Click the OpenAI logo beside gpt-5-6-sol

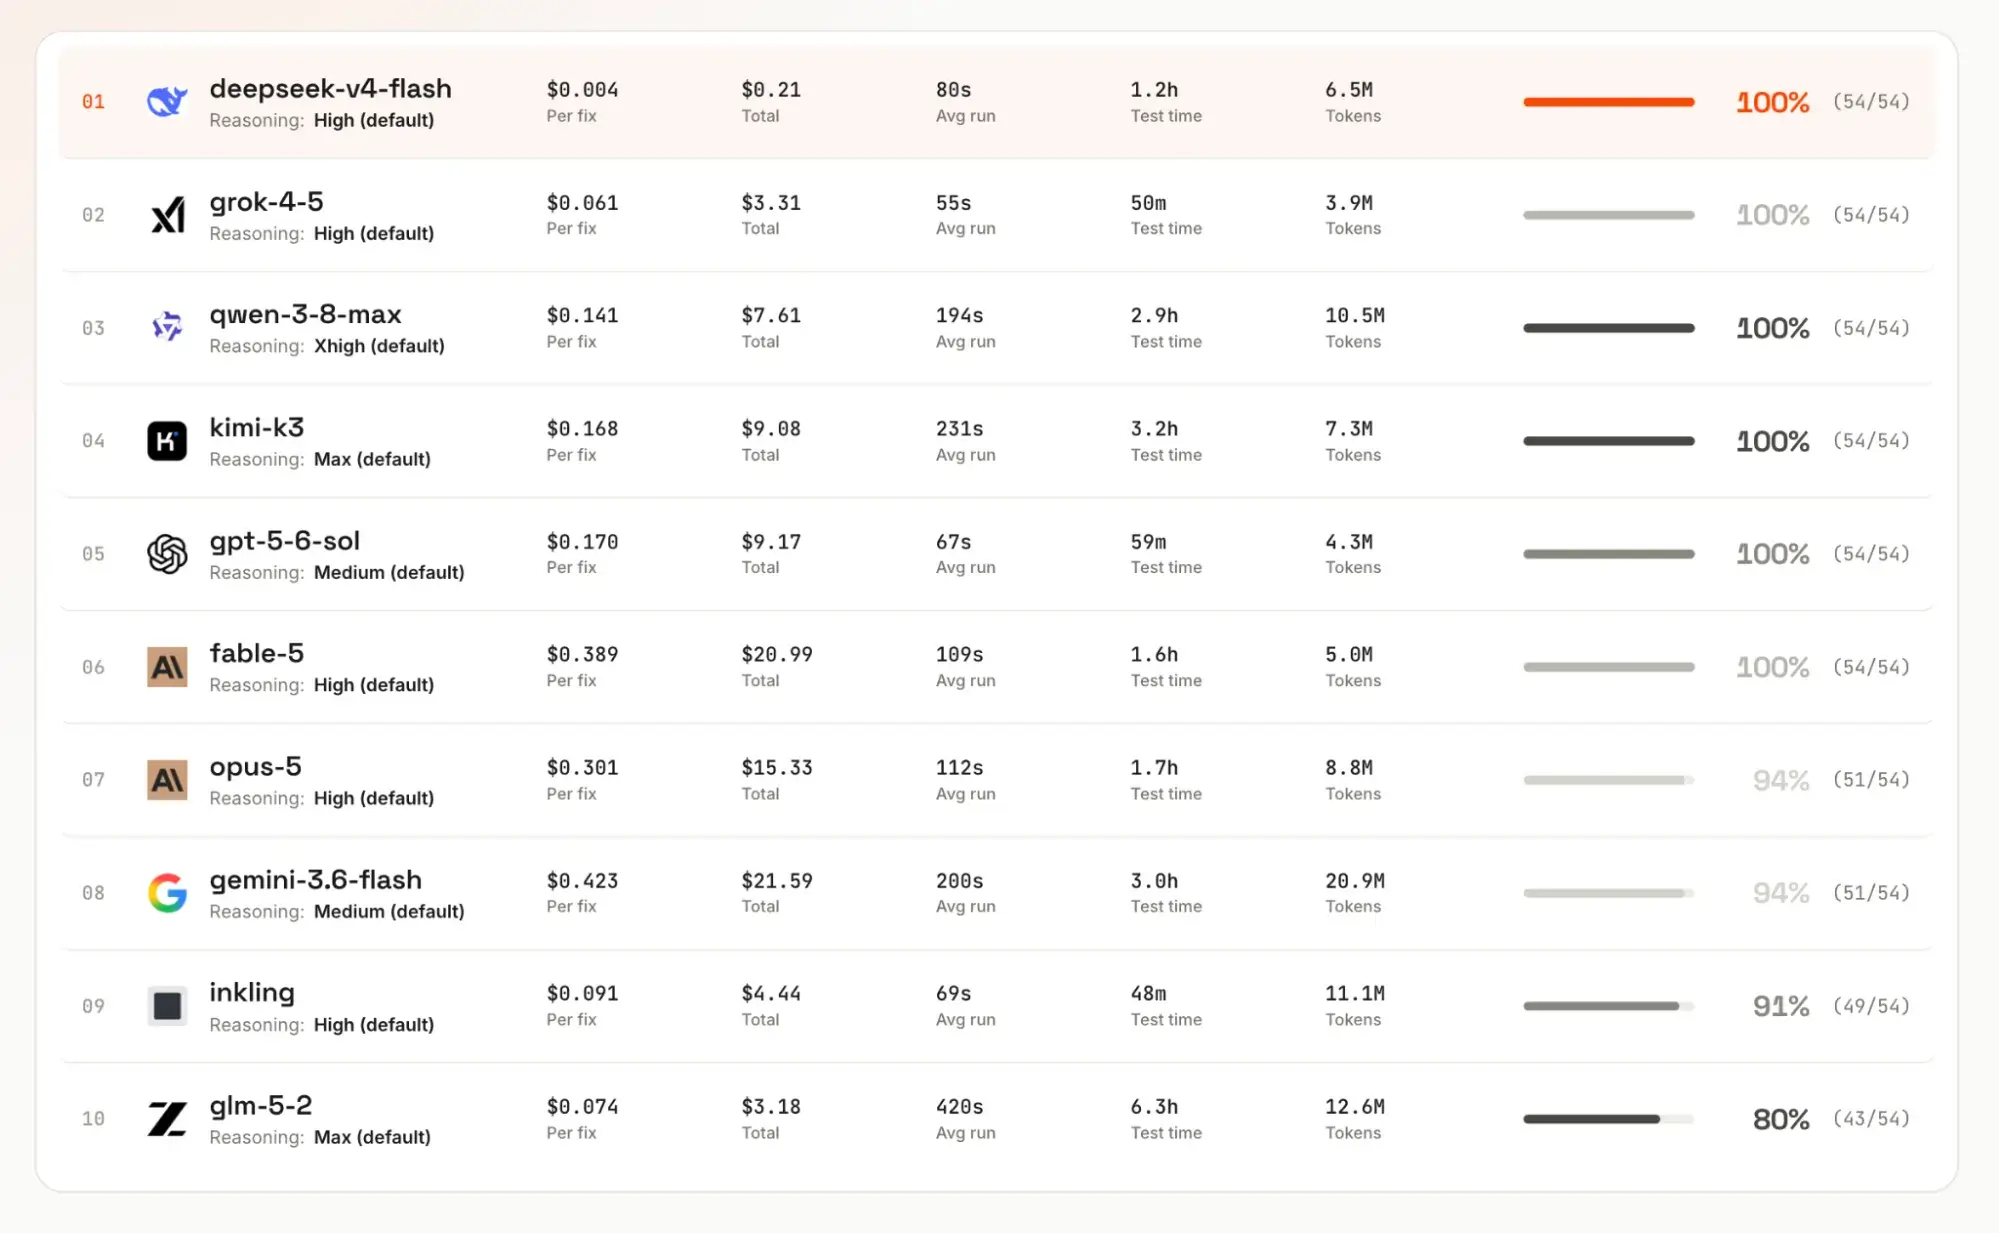pyautogui.click(x=167, y=554)
